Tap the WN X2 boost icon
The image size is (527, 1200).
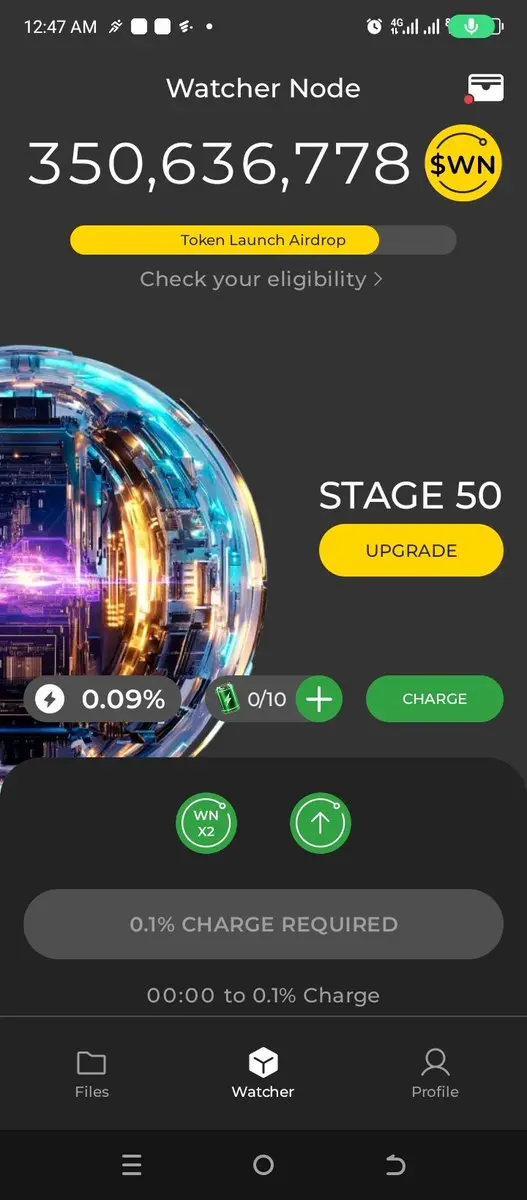coord(206,823)
